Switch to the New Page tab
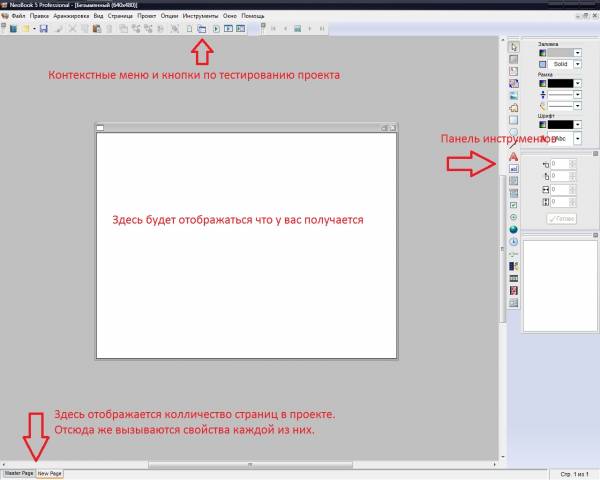600x480 pixels. [x=51, y=473]
